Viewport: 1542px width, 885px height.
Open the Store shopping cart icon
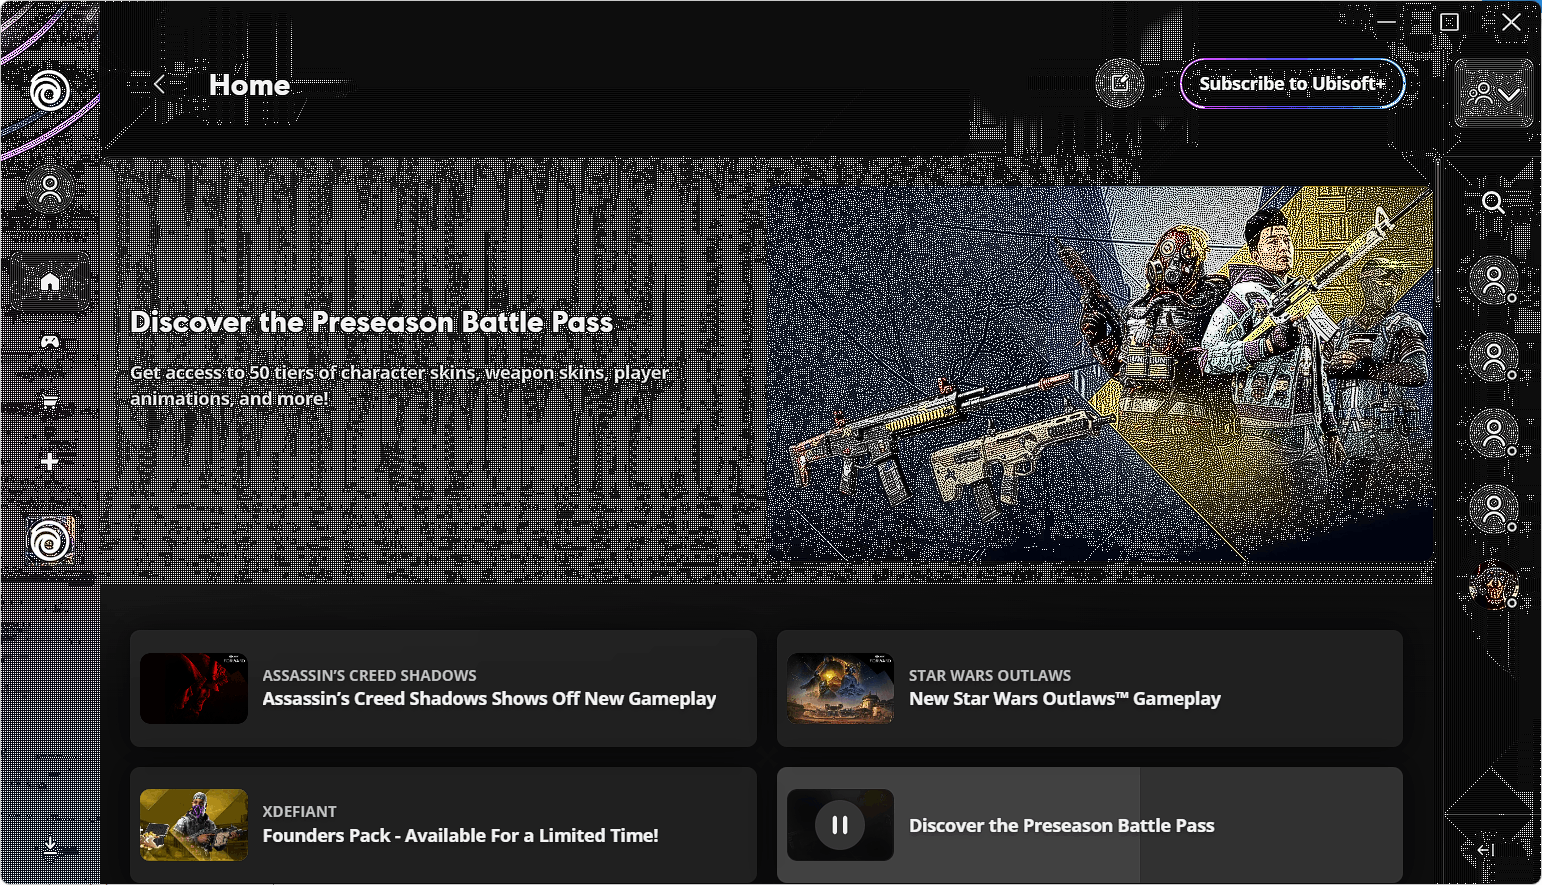coord(50,402)
